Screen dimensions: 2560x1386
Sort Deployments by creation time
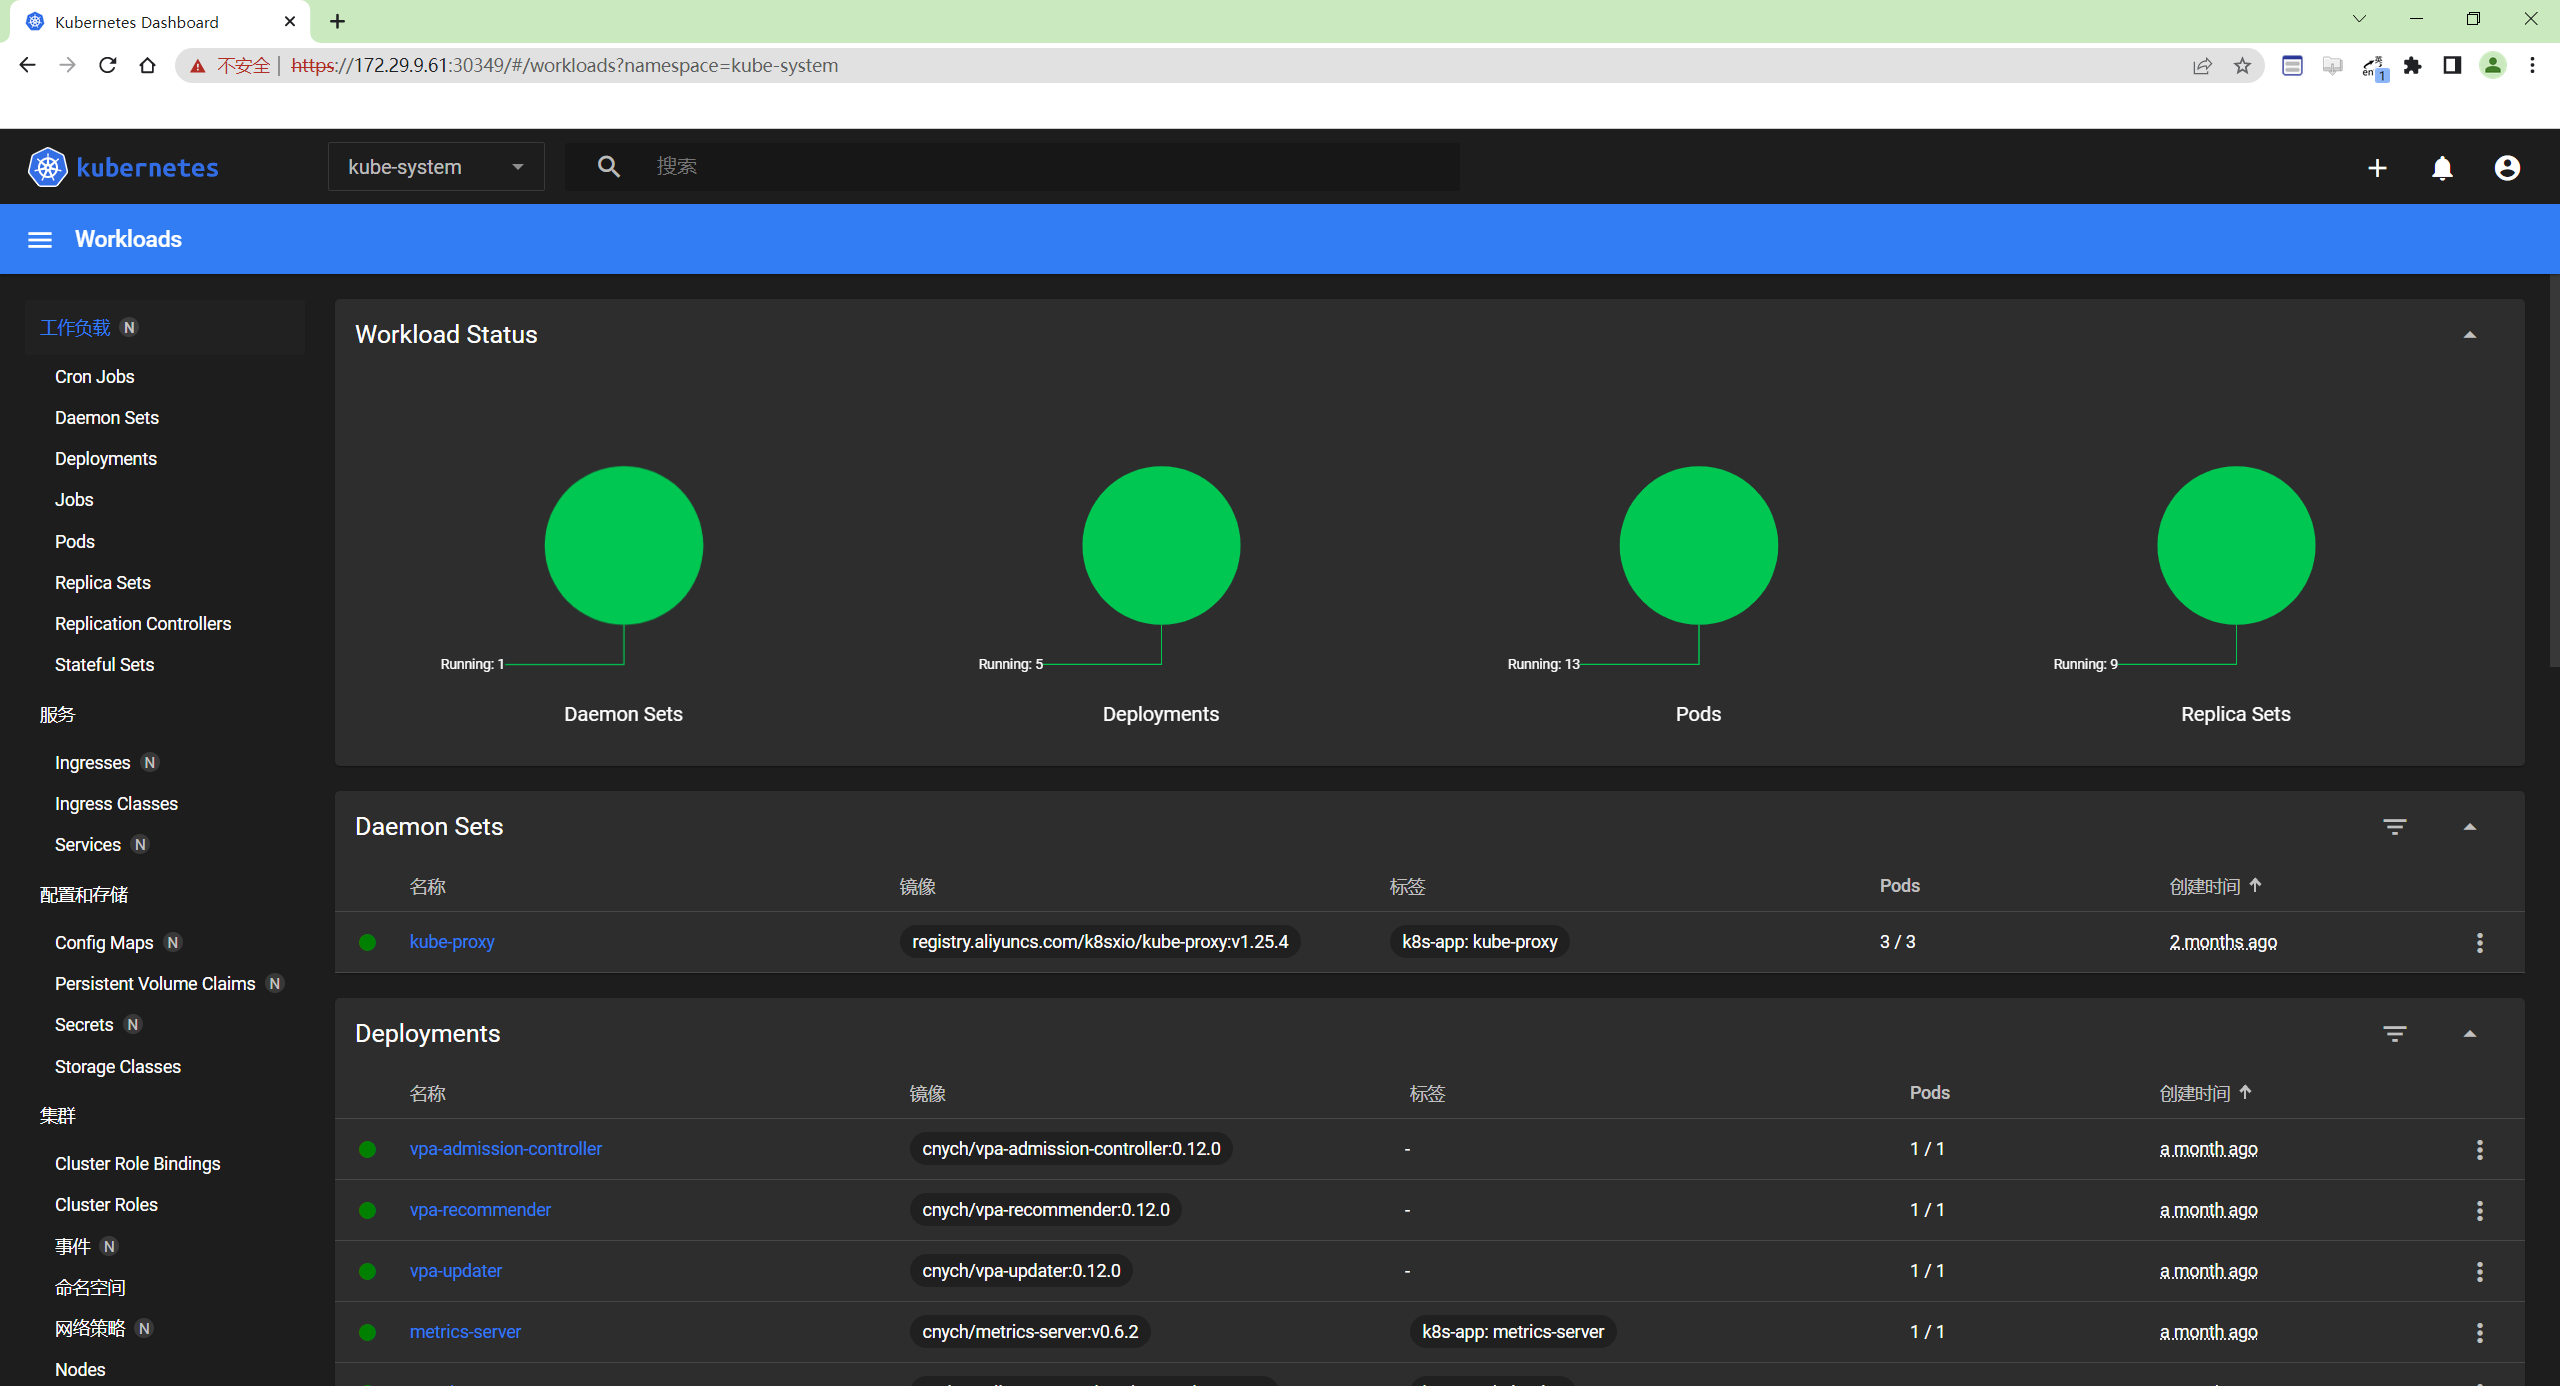(x=2205, y=1093)
